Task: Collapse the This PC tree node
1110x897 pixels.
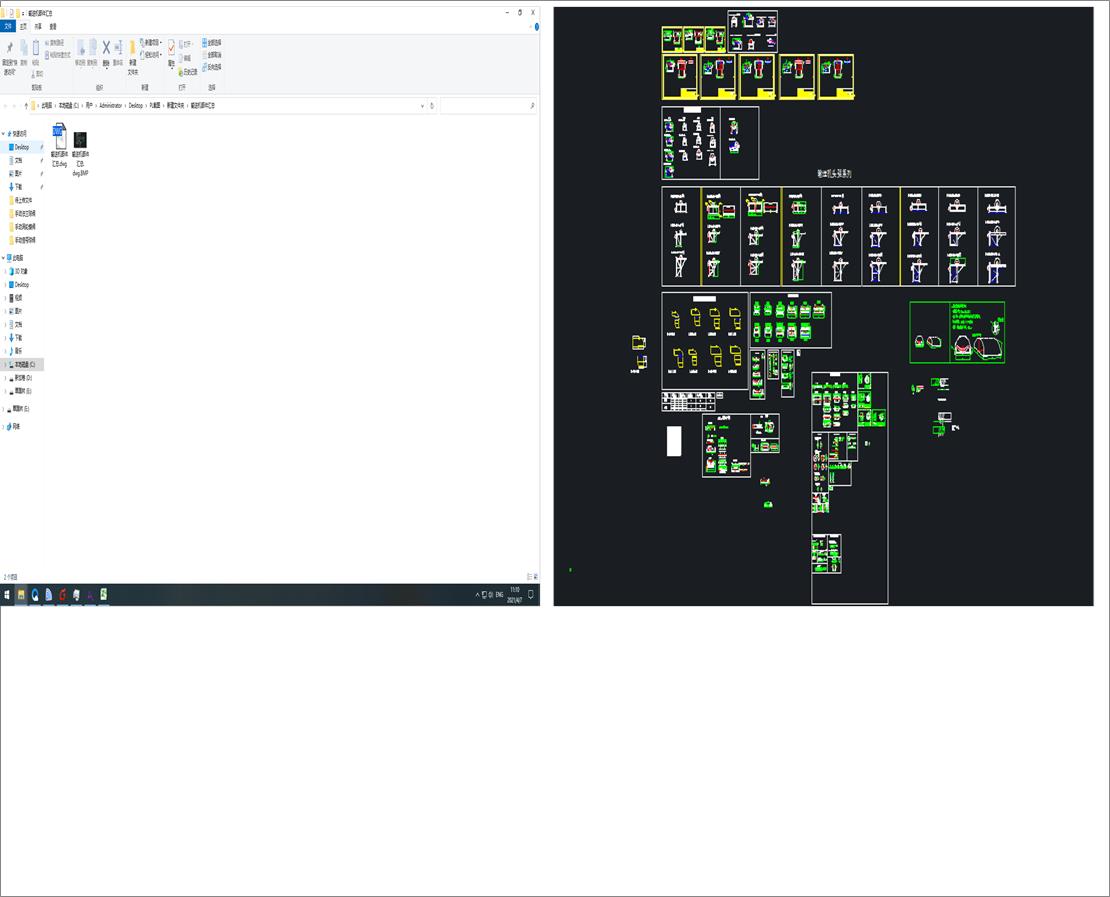Action: [3, 258]
